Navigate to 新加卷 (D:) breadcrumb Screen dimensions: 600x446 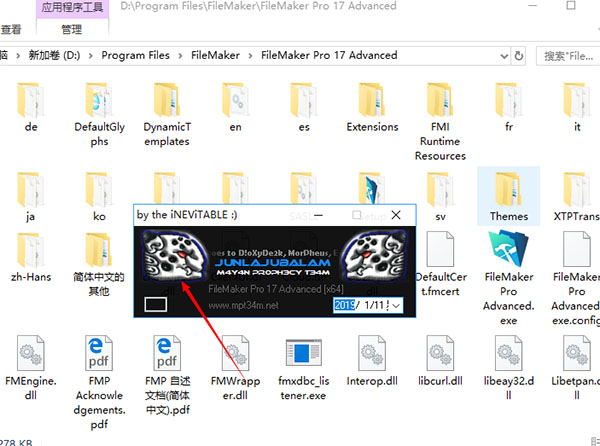pos(55,55)
